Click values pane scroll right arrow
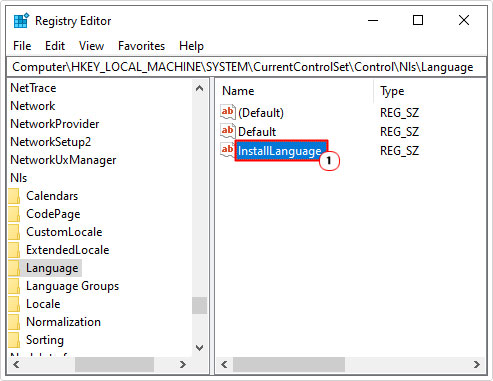The width and height of the screenshot is (493, 381). click(477, 364)
